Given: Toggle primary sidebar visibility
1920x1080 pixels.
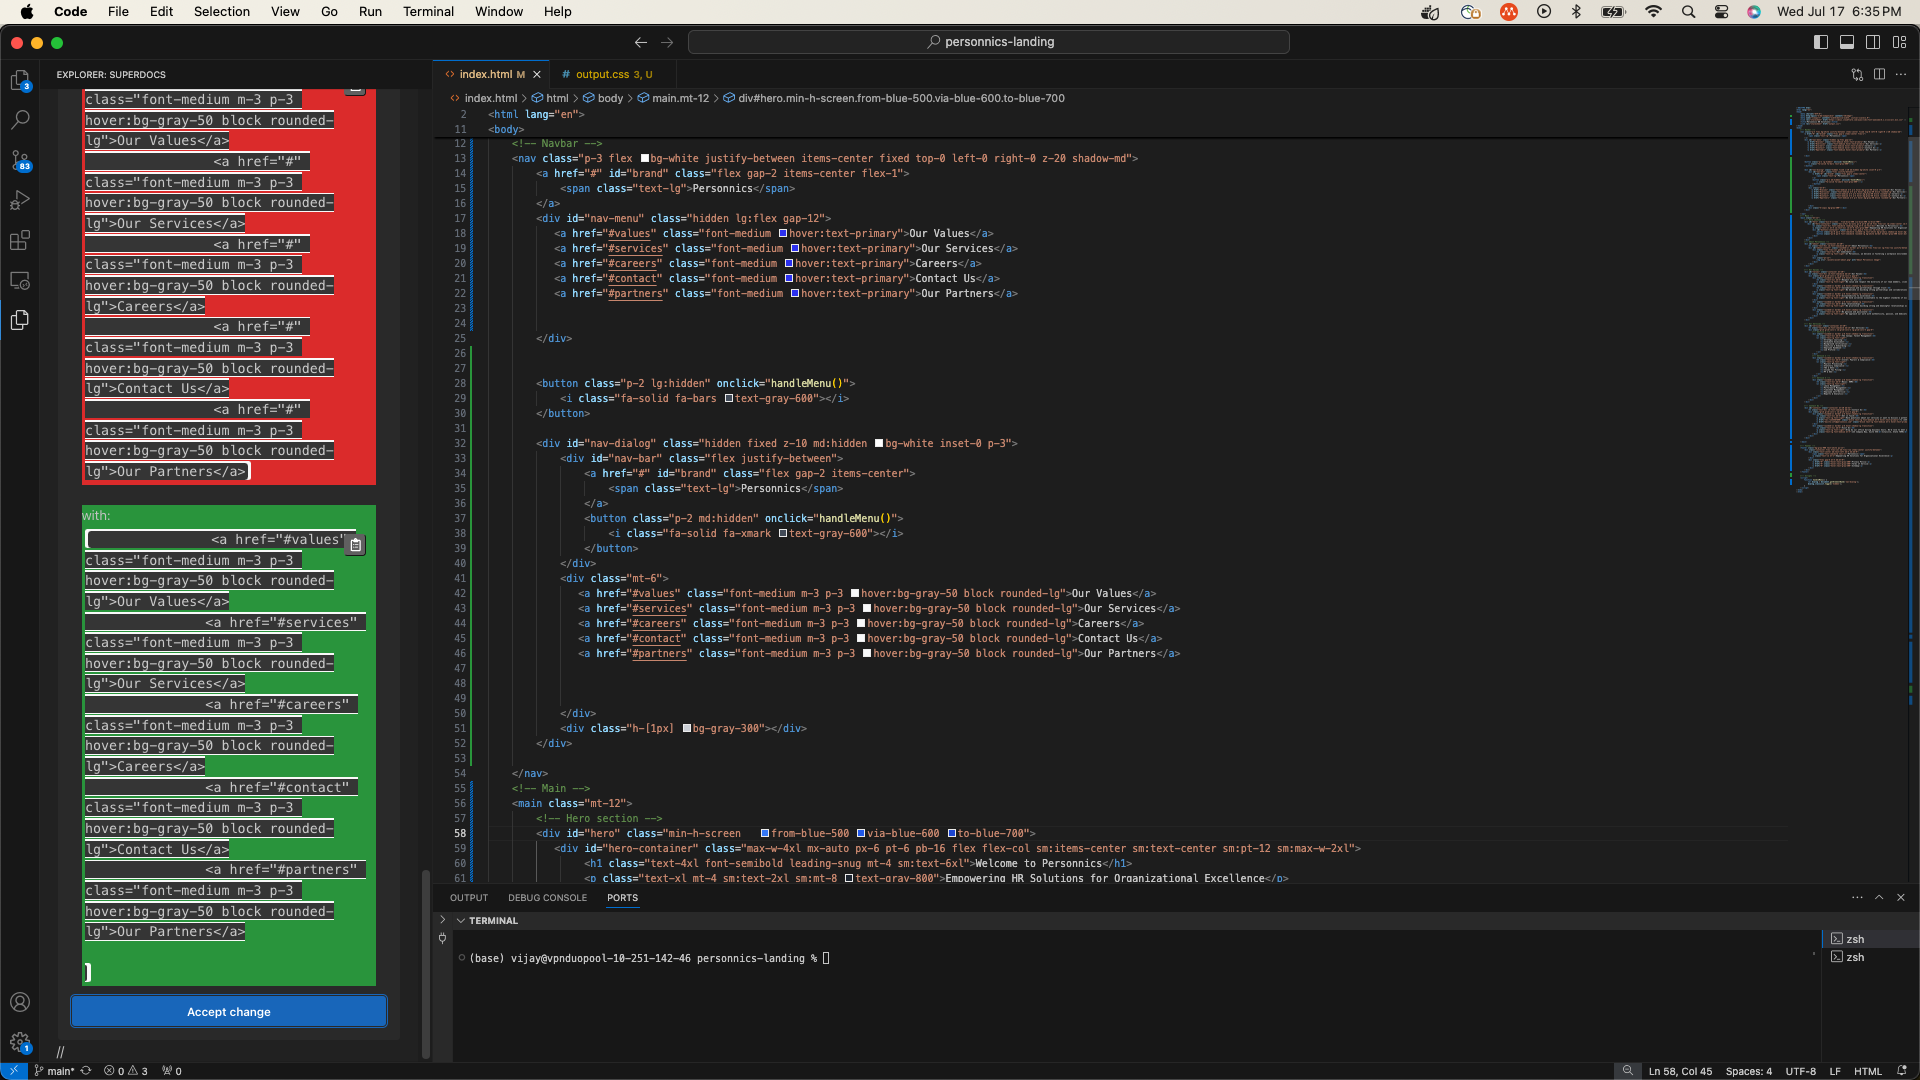Looking at the screenshot, I should pyautogui.click(x=1821, y=42).
